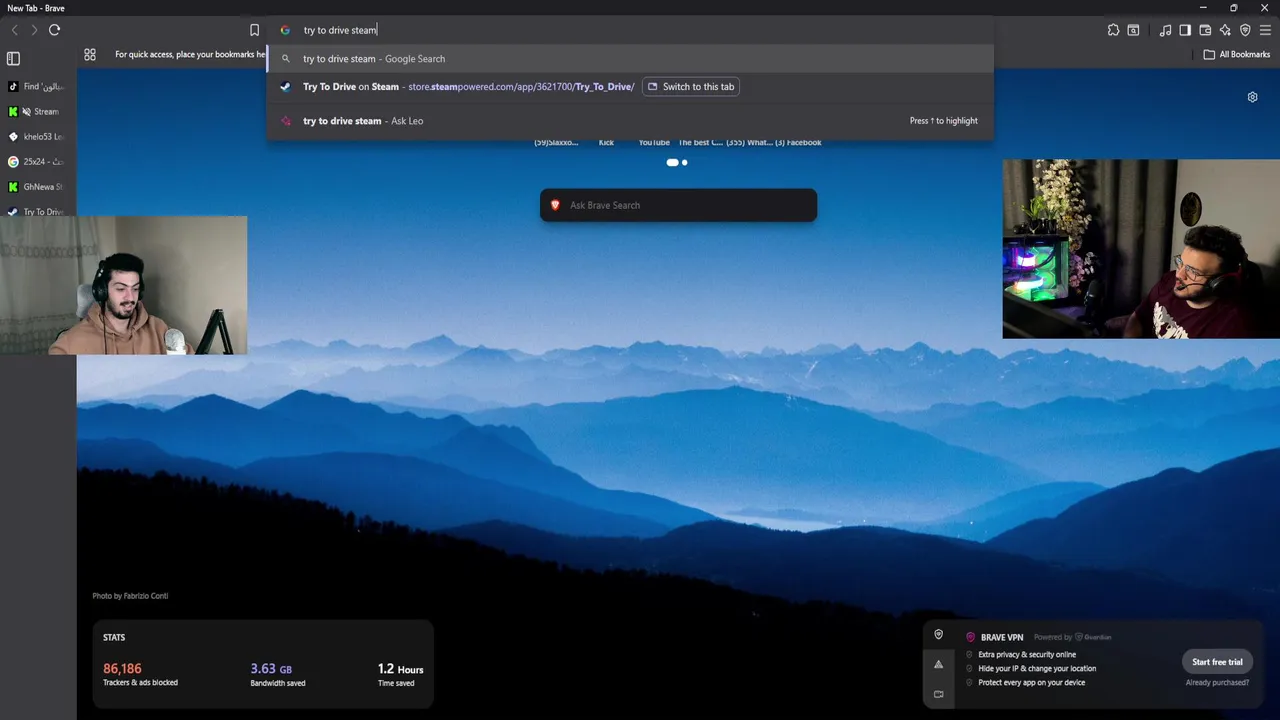Toggle the right sidebar panel icon
This screenshot has height=720, width=1280.
(1185, 30)
